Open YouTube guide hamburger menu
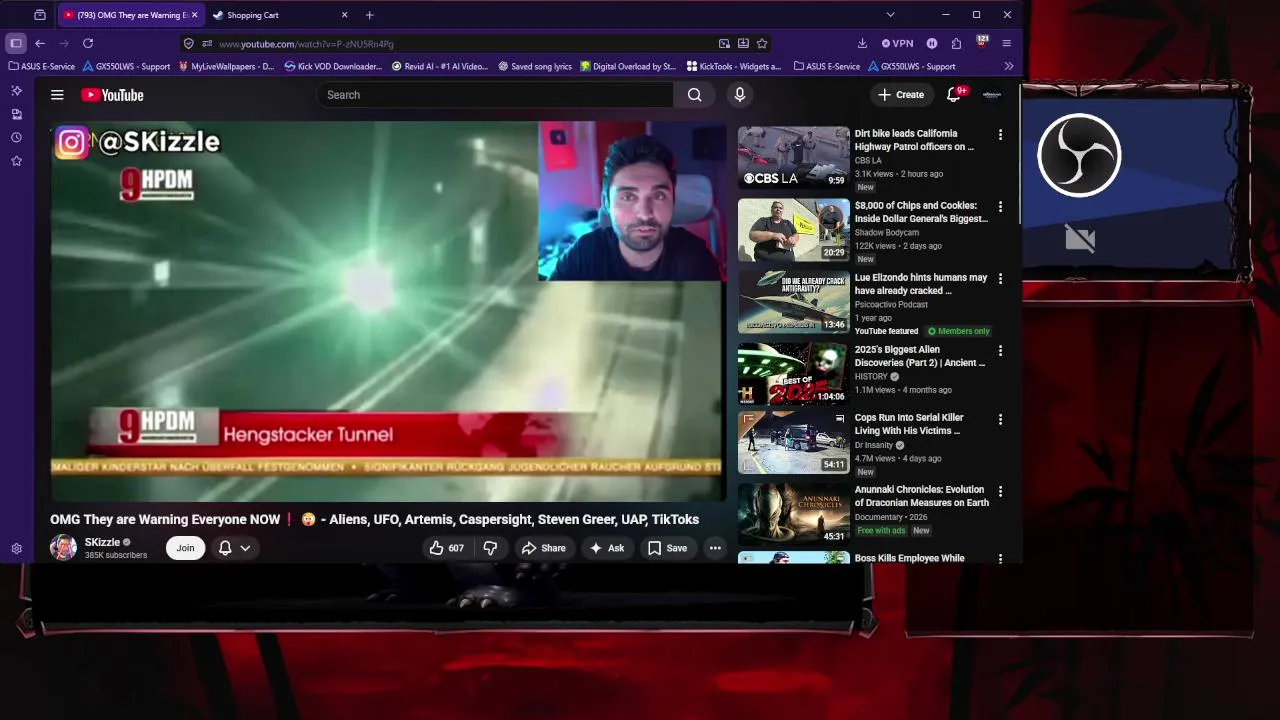The height and width of the screenshot is (720, 1280). tap(57, 95)
